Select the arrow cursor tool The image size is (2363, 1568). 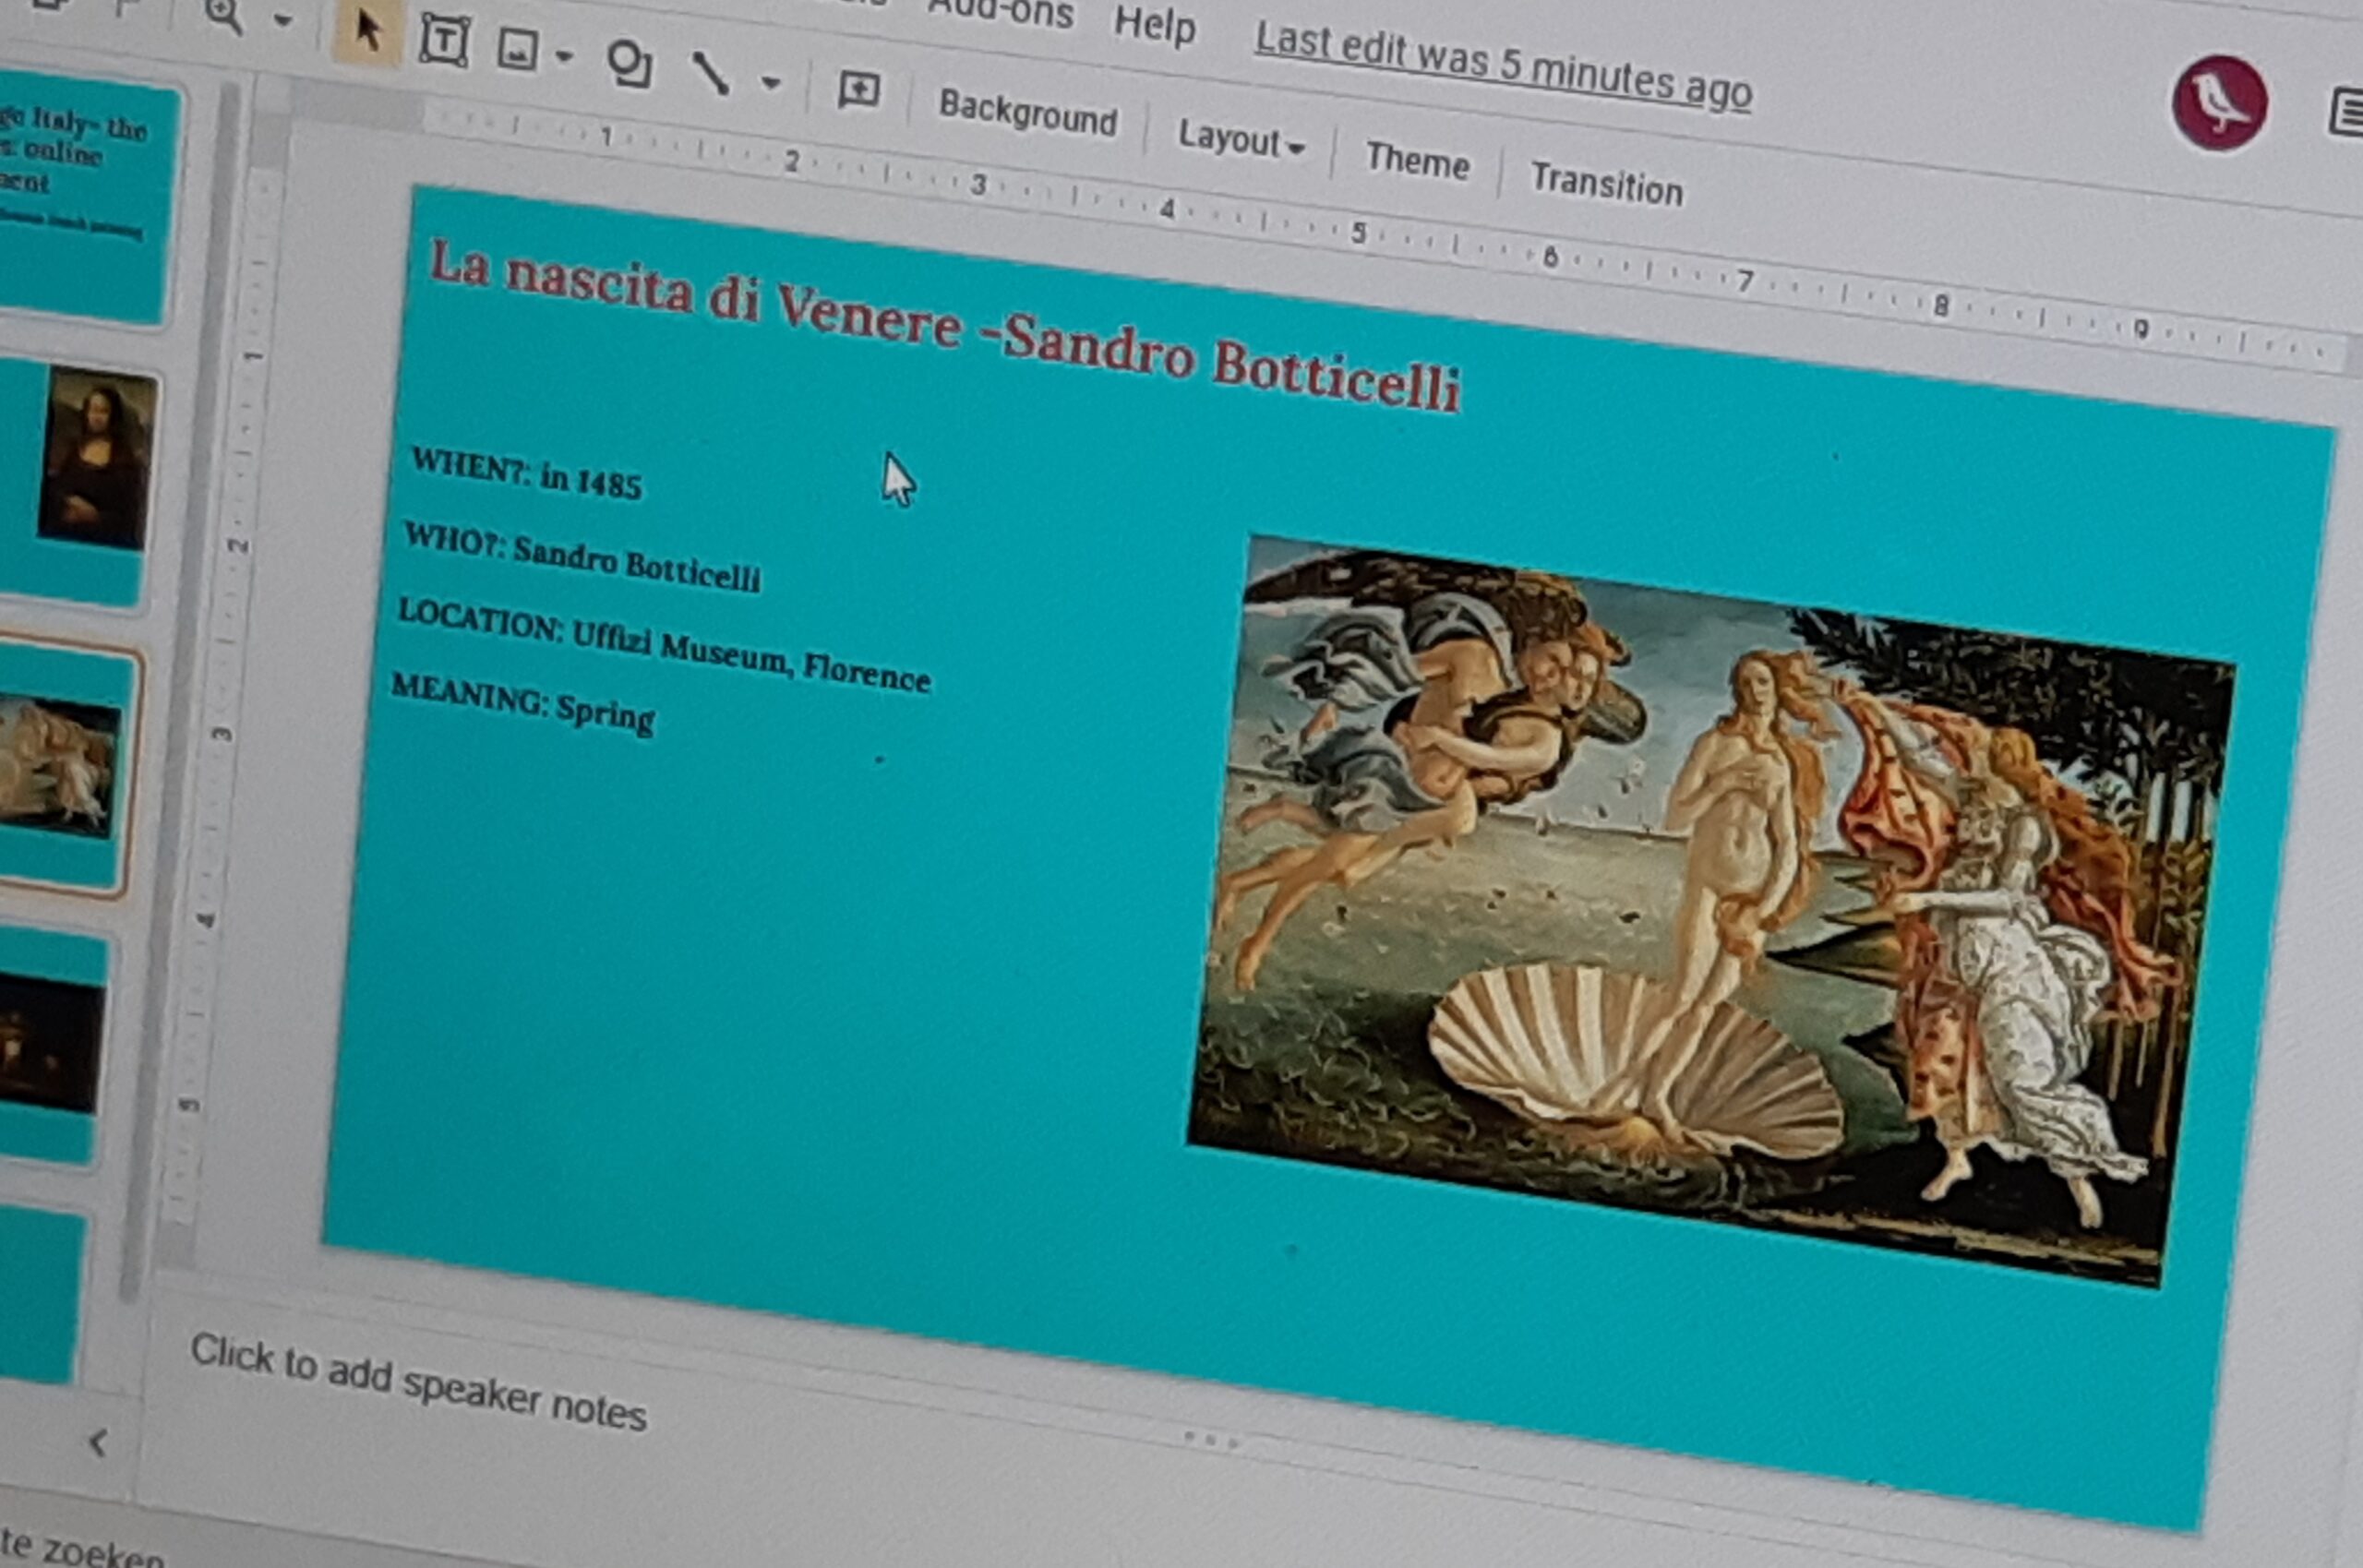367,33
